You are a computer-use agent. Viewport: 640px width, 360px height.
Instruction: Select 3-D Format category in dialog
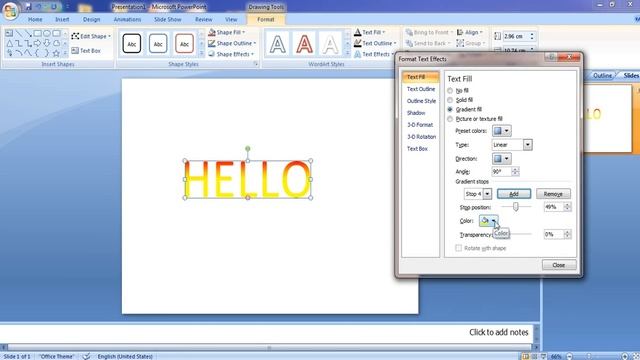point(420,125)
